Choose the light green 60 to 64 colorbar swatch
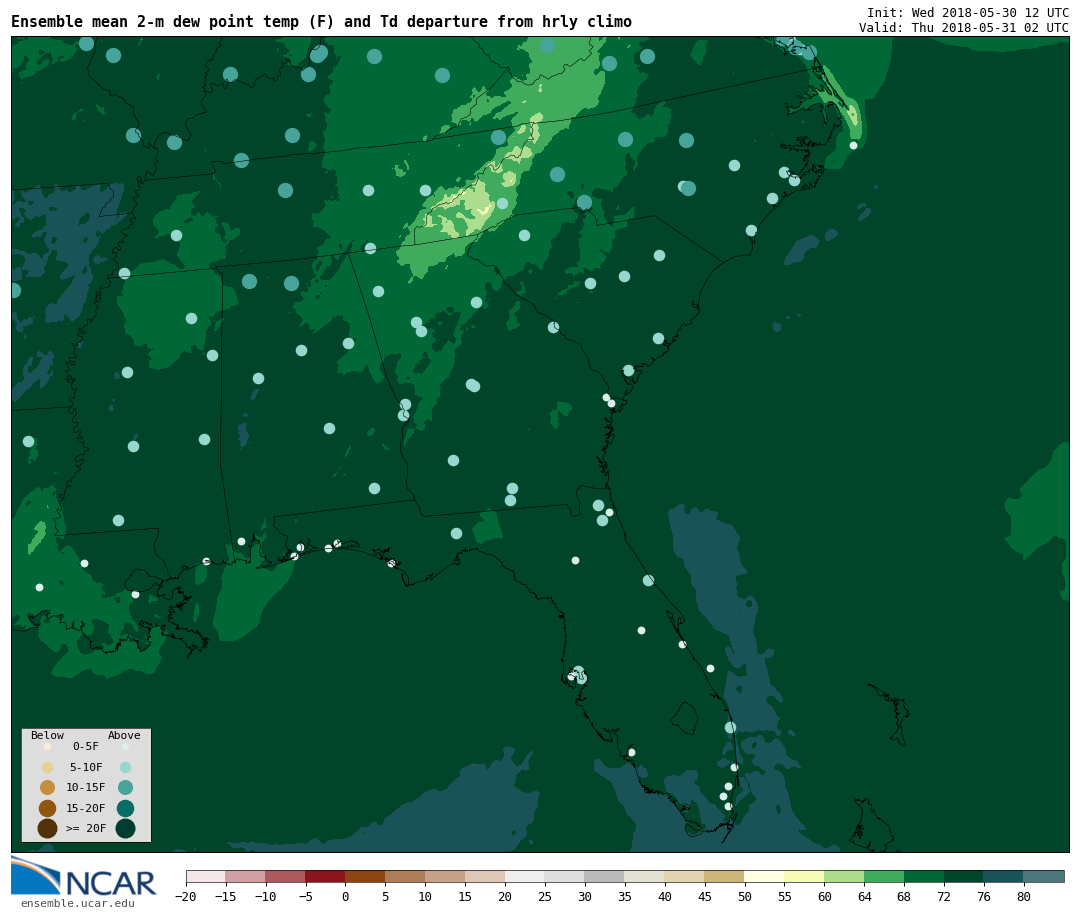This screenshot has height=915, width=1080. click(844, 877)
